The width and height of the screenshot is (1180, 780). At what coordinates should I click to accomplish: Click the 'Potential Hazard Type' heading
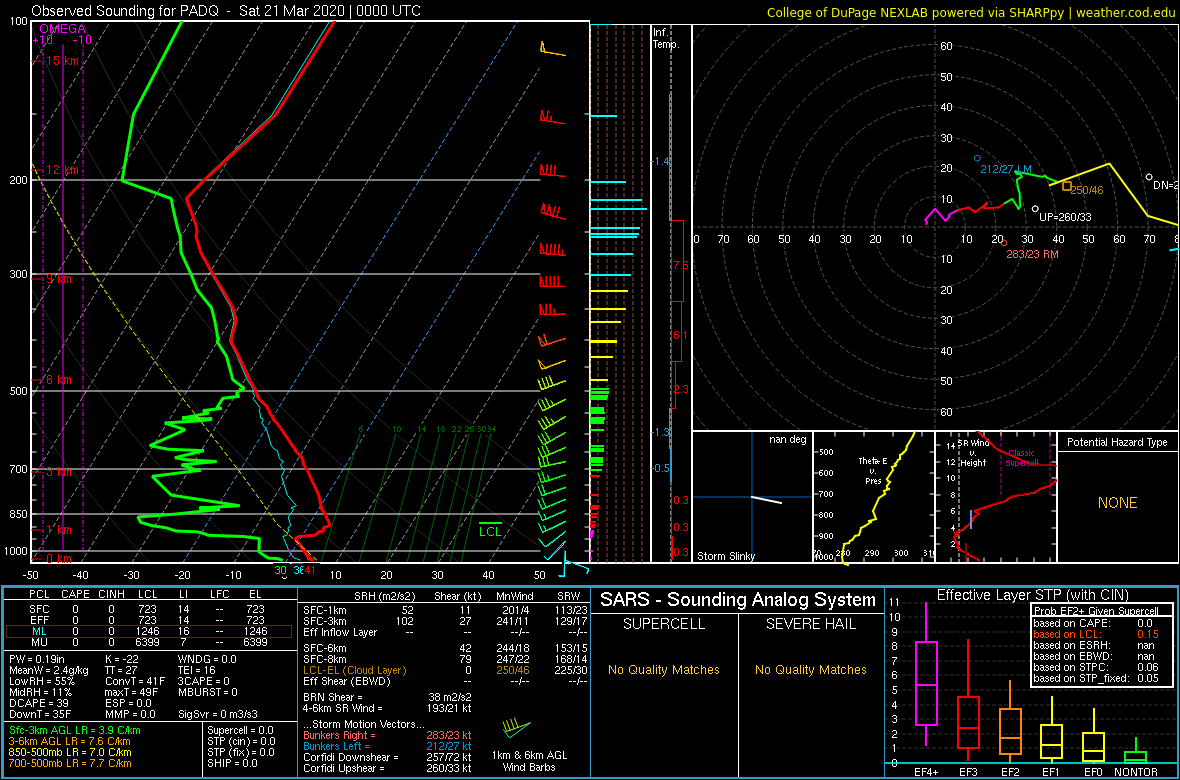(x=1117, y=442)
